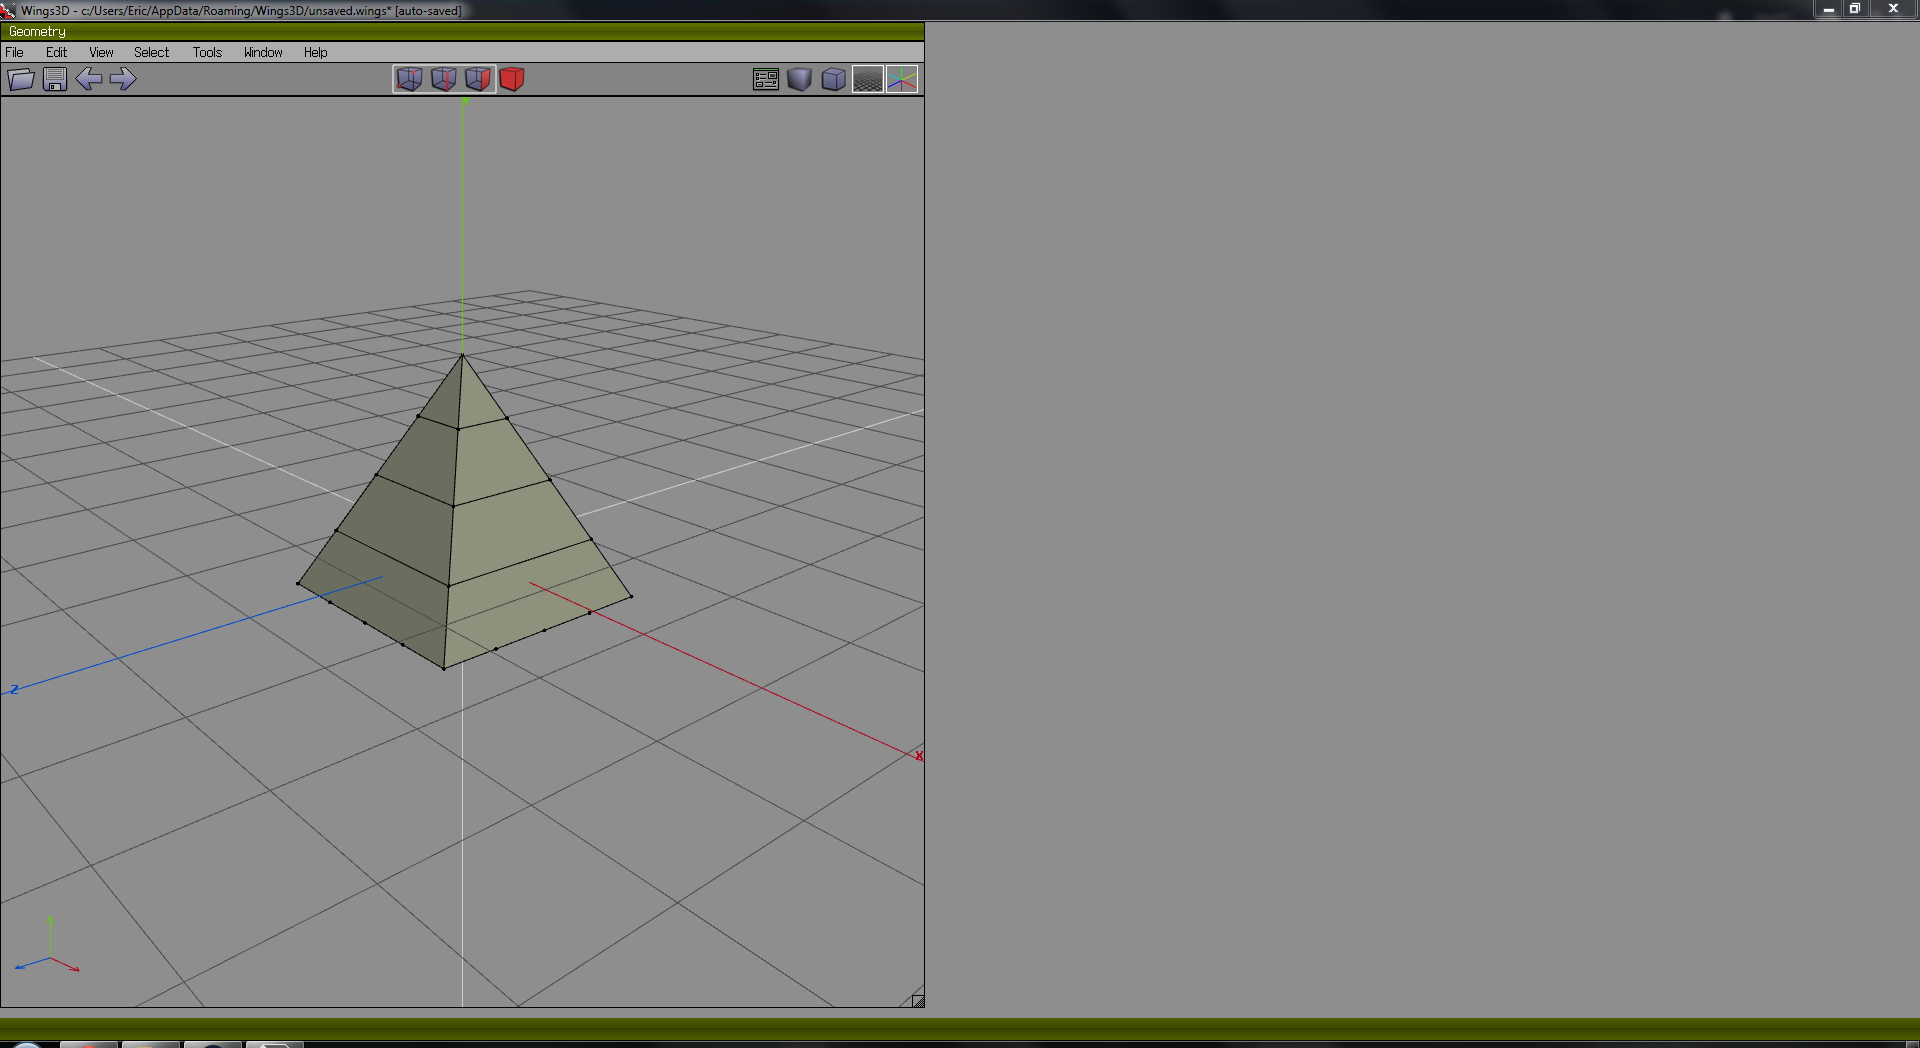
Task: Restore down the Wings3D window
Action: 1855,9
